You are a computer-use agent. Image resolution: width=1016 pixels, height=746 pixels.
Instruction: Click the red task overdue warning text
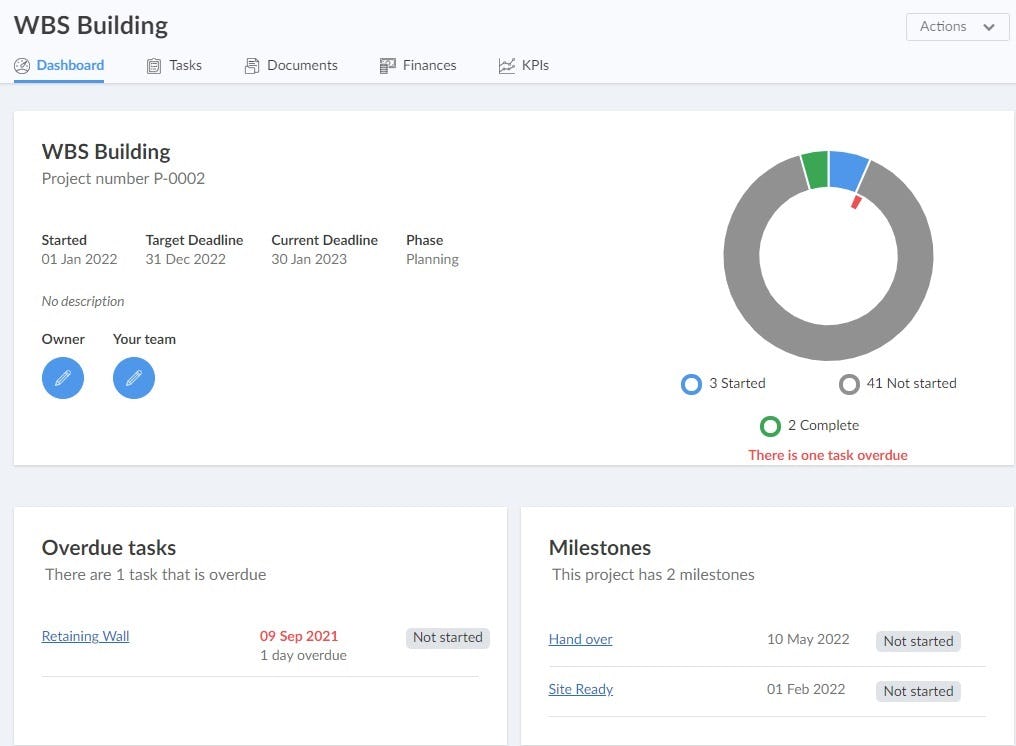click(x=828, y=455)
